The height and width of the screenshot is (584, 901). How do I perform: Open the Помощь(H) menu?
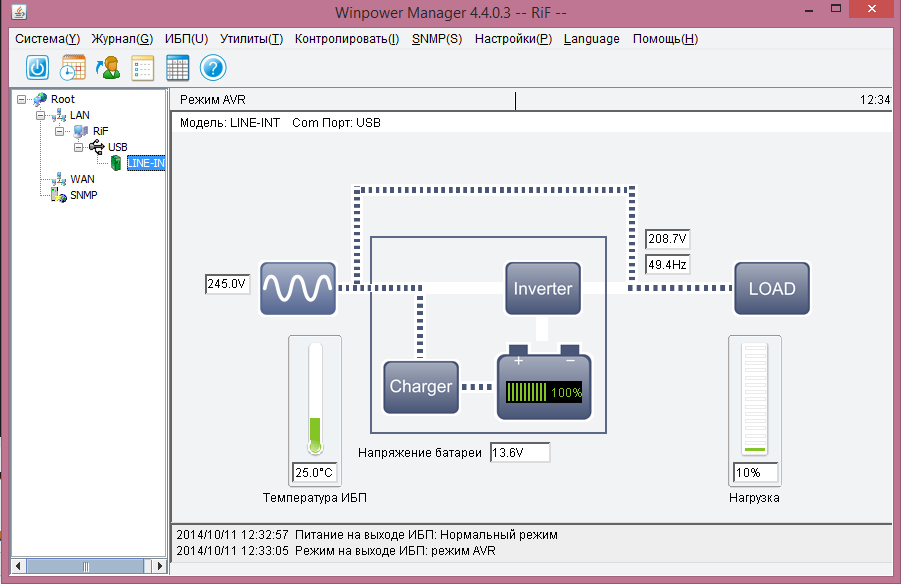click(x=665, y=39)
